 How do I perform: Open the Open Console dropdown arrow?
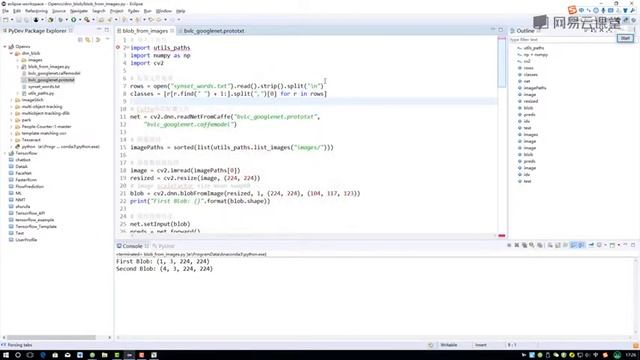coord(619,245)
